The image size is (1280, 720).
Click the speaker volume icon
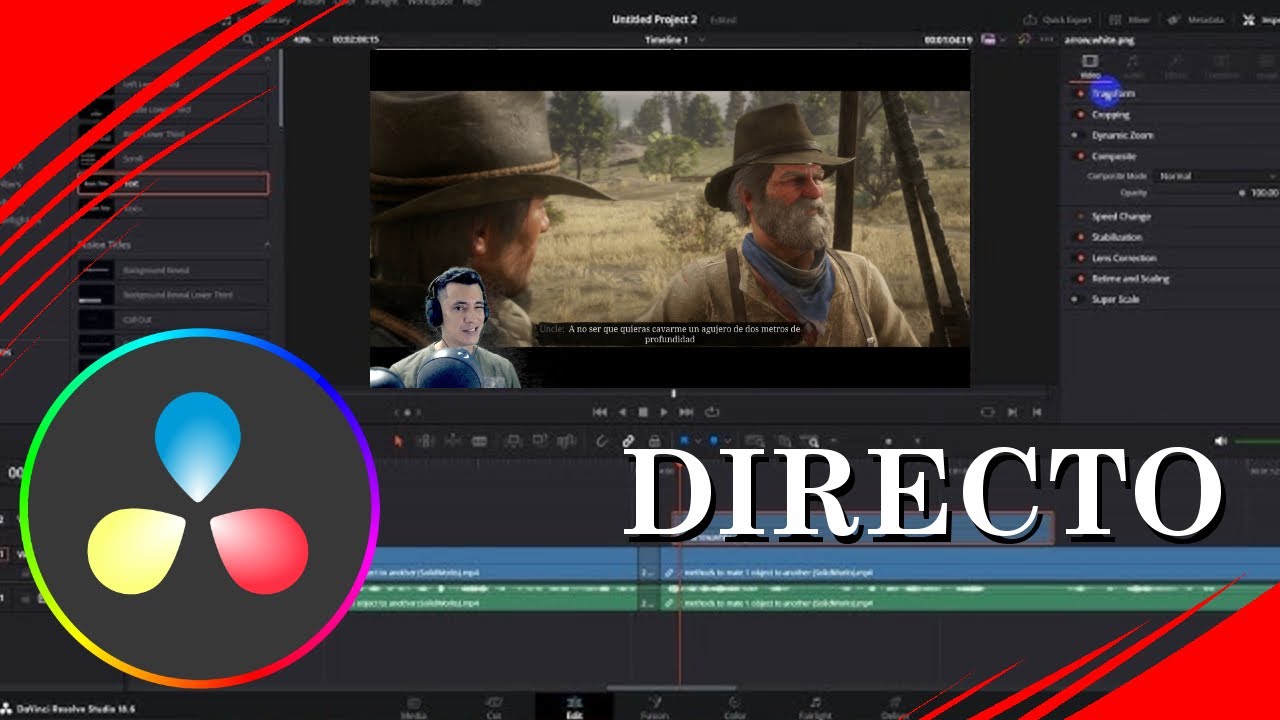[x=1220, y=441]
